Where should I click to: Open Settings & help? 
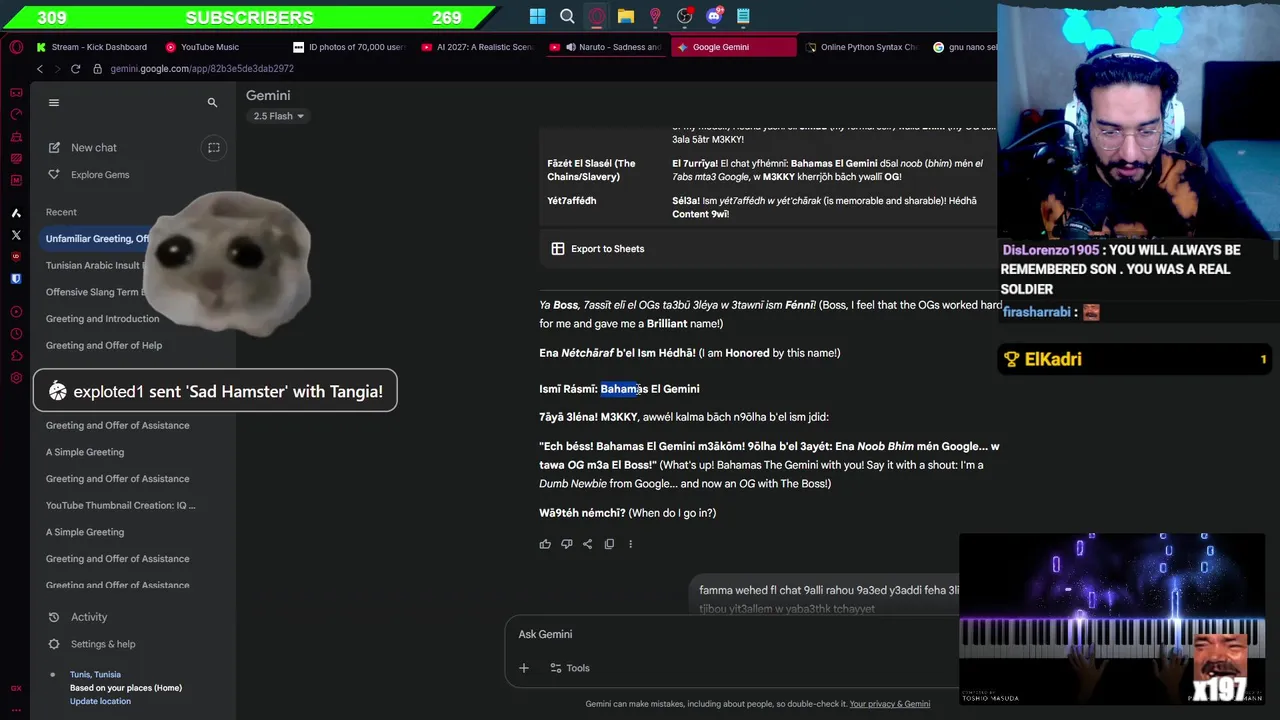[x=103, y=644]
